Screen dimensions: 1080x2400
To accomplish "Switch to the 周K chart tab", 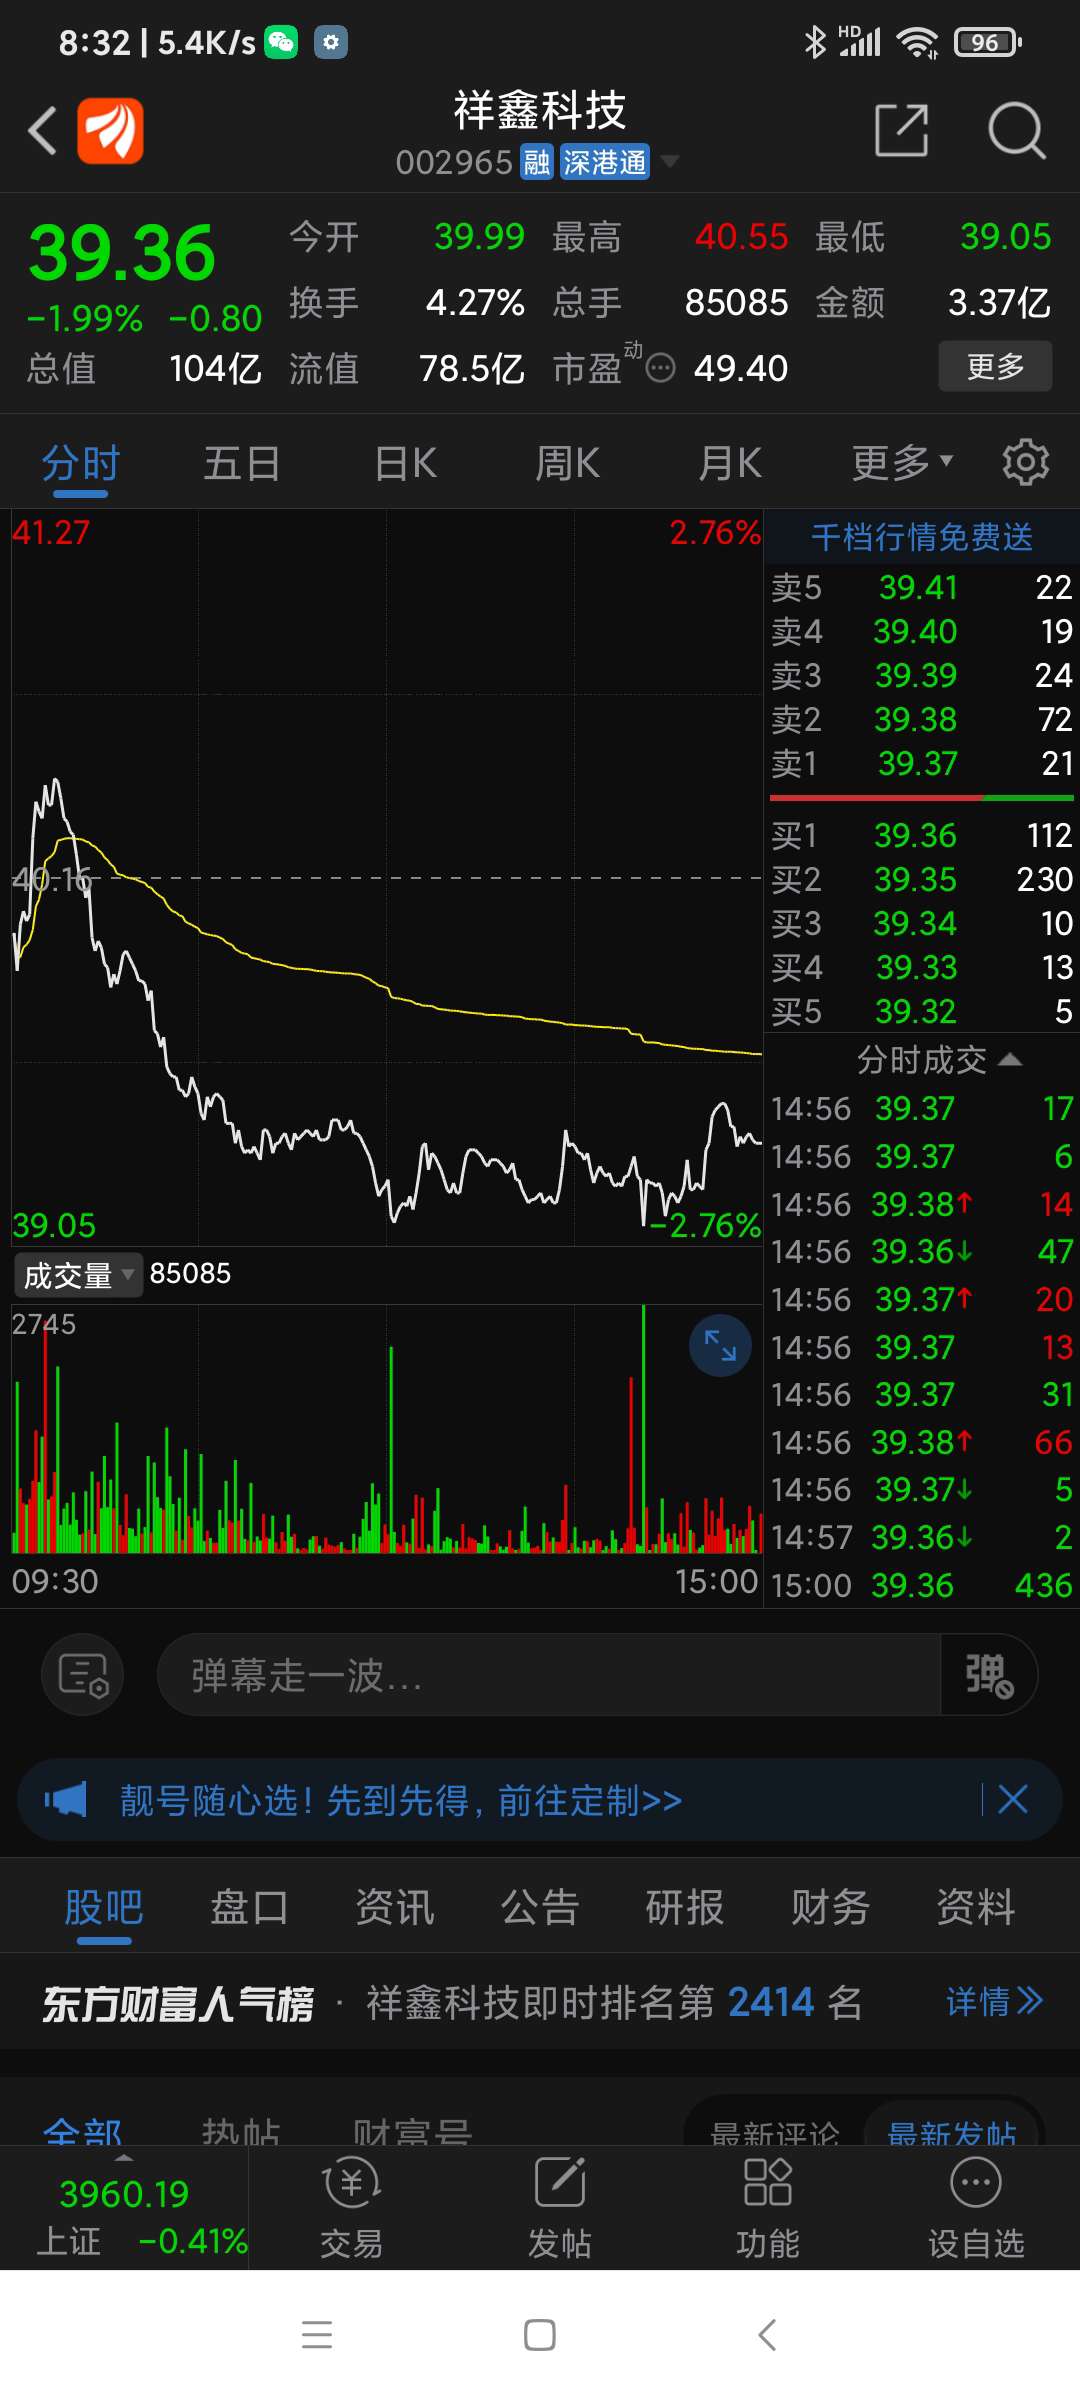I will coord(567,463).
